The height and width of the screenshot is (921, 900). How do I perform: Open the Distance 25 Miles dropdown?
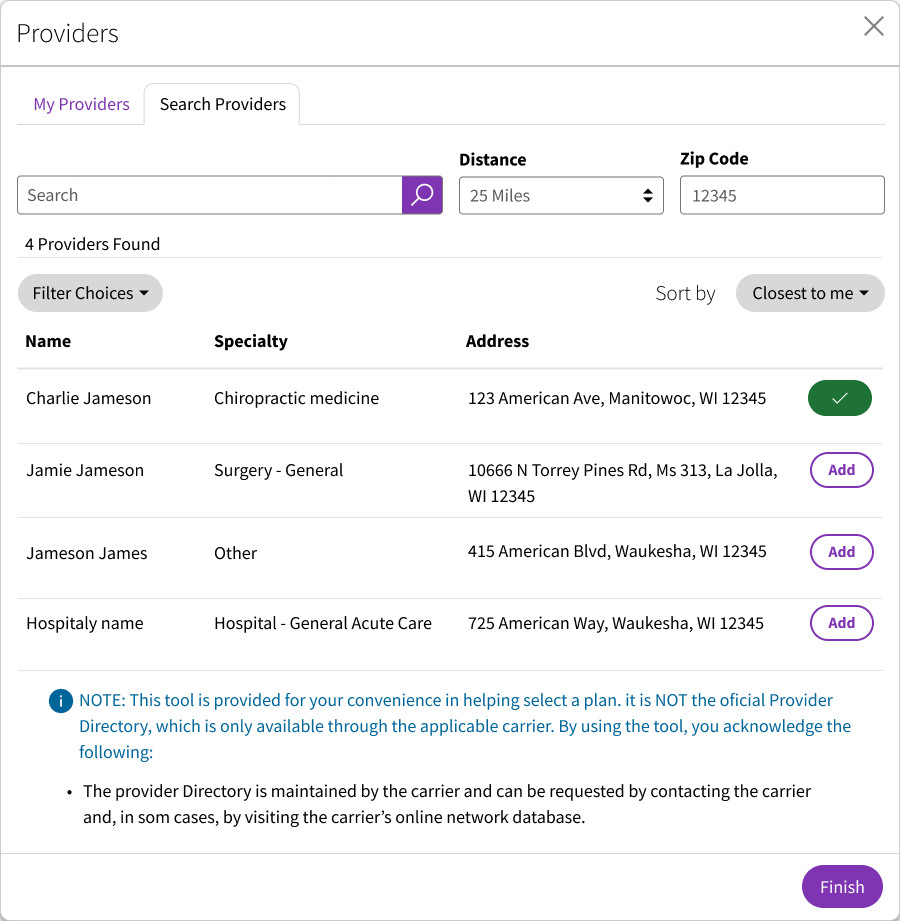click(560, 196)
